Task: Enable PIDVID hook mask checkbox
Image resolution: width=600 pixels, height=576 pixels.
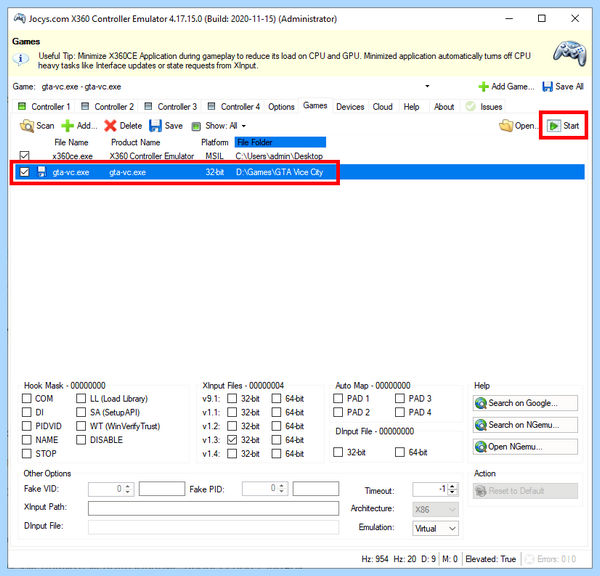Action: point(26,426)
